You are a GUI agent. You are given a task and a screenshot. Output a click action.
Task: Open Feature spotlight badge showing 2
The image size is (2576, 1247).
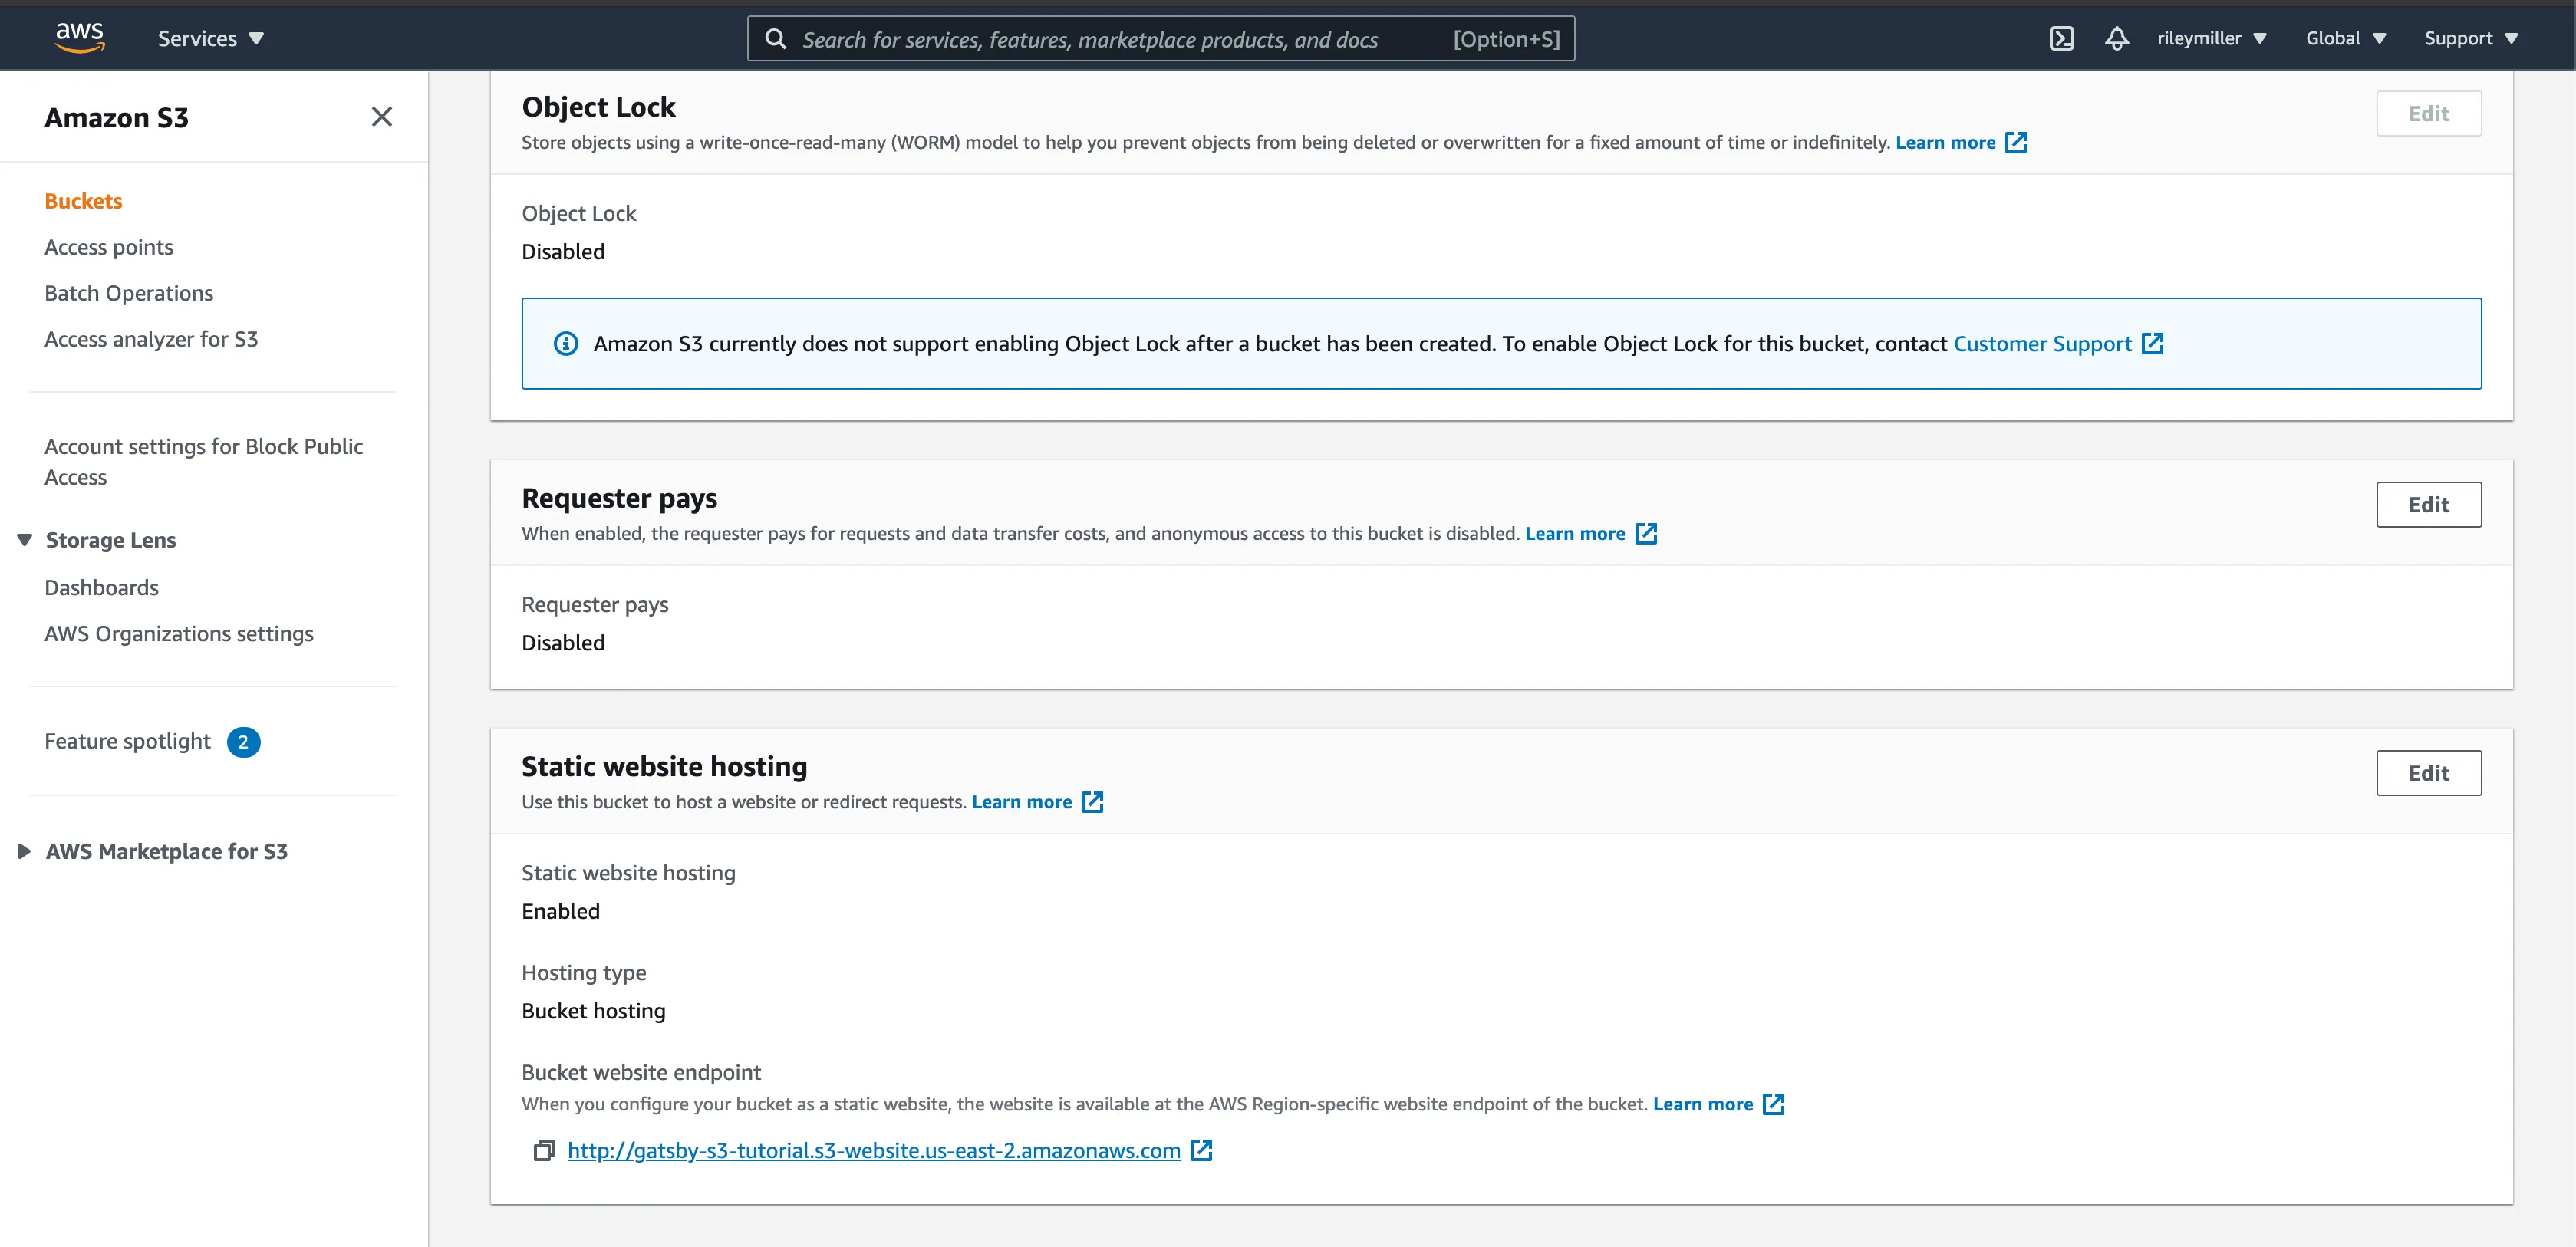(x=243, y=742)
